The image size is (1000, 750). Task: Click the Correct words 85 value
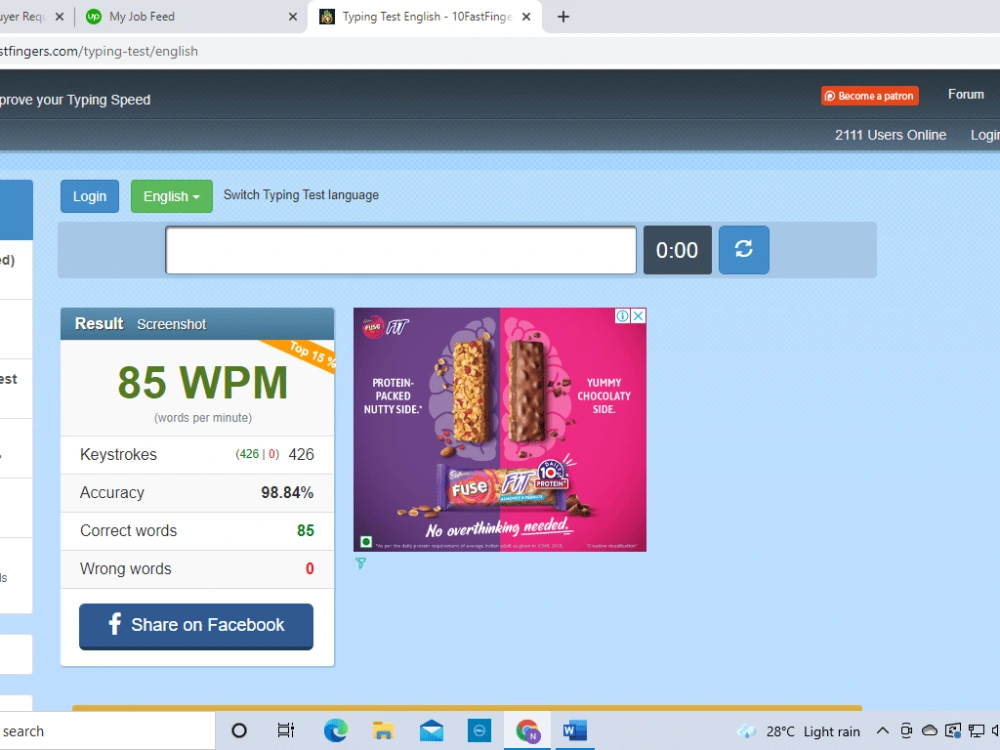point(305,531)
